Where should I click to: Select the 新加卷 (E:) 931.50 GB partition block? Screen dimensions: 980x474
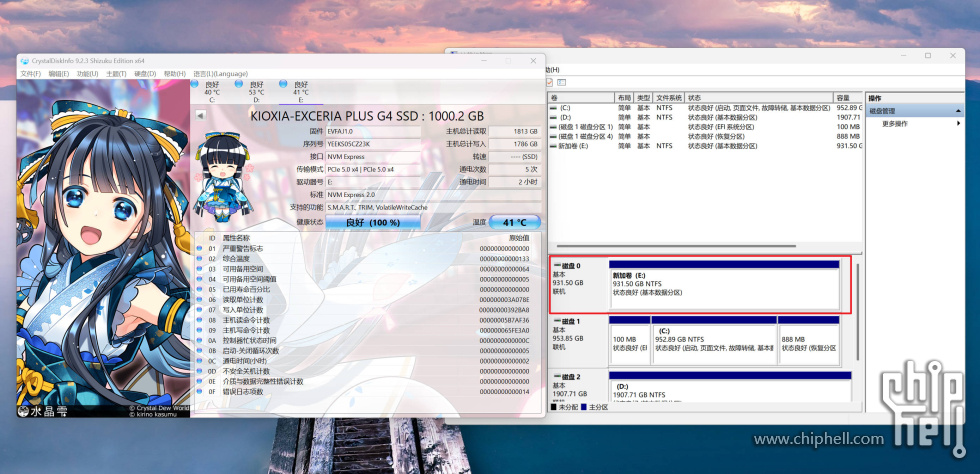[x=724, y=285]
